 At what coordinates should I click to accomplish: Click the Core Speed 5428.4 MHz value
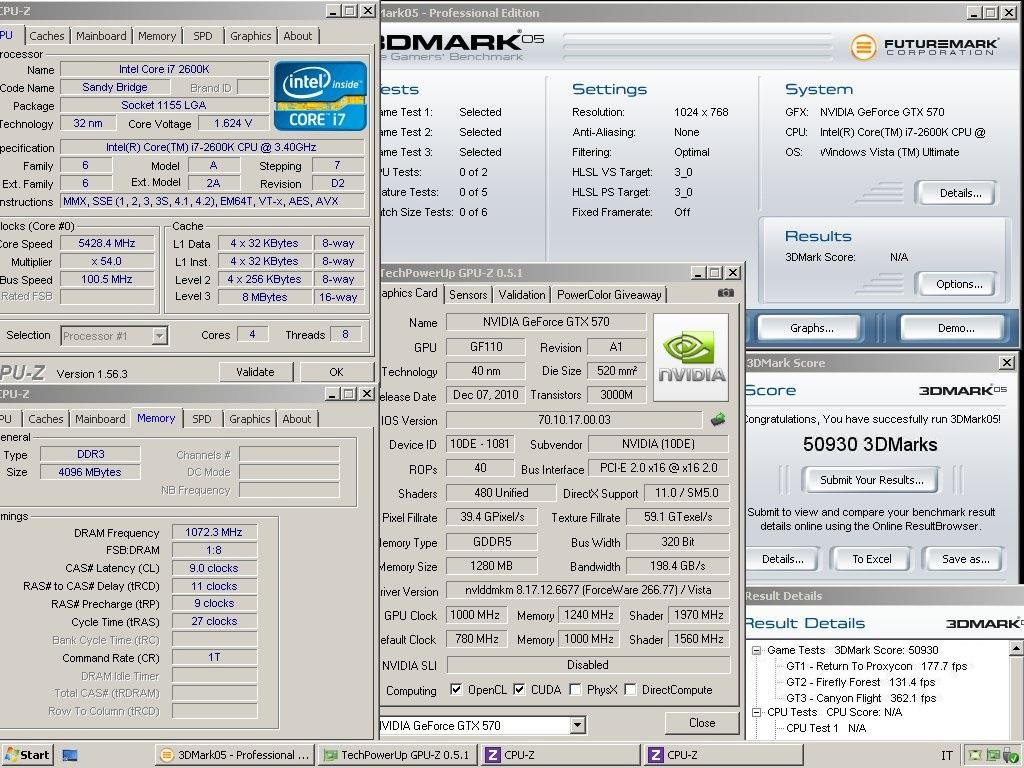tap(107, 243)
